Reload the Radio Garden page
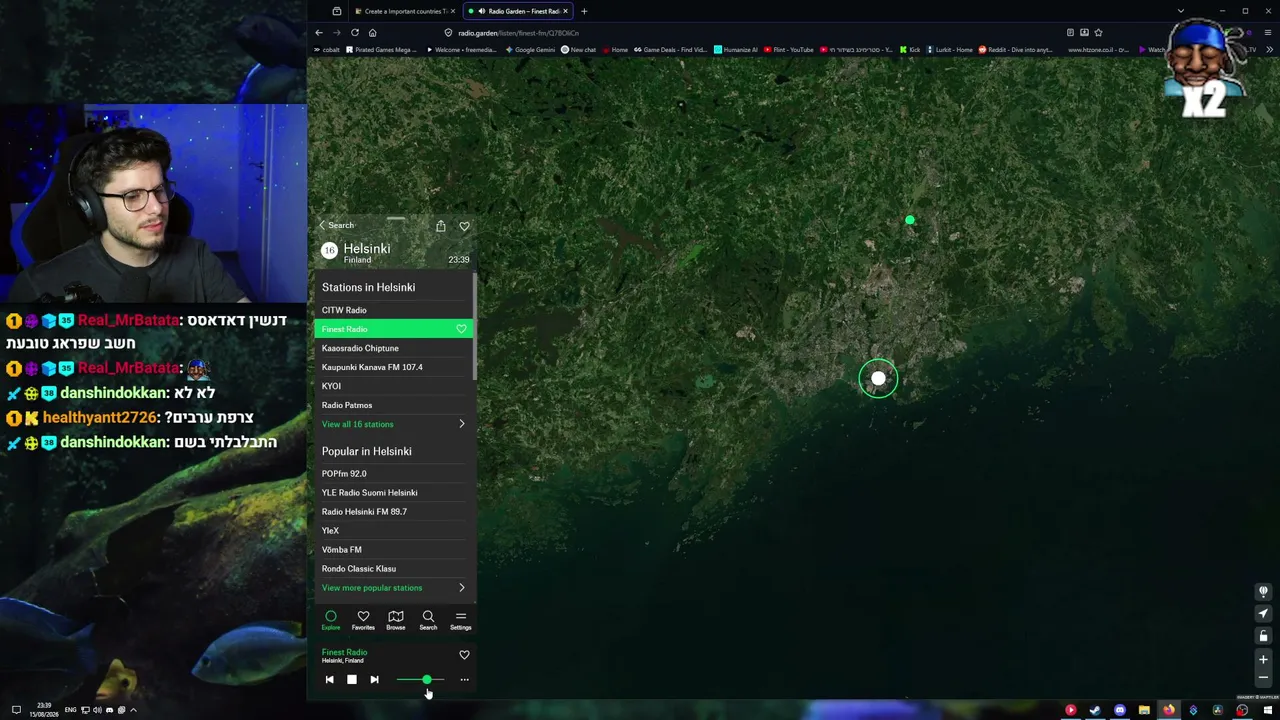The image size is (1280, 720). [355, 33]
